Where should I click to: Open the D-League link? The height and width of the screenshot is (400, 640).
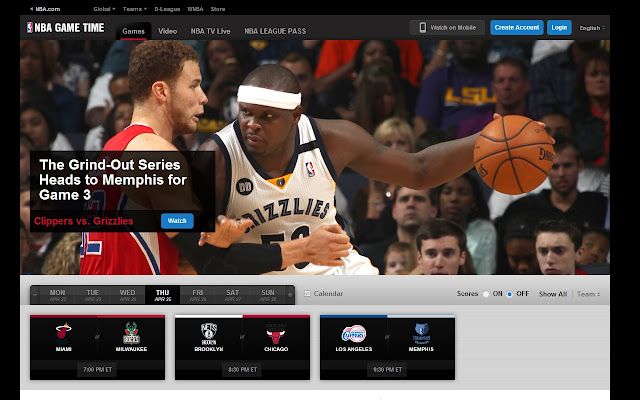tap(167, 9)
